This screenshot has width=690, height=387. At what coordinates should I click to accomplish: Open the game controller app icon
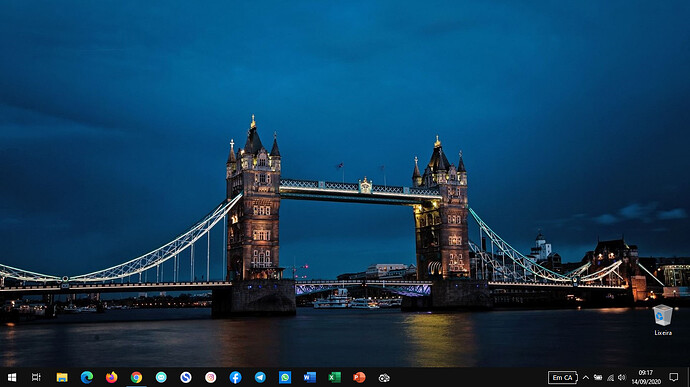point(384,377)
